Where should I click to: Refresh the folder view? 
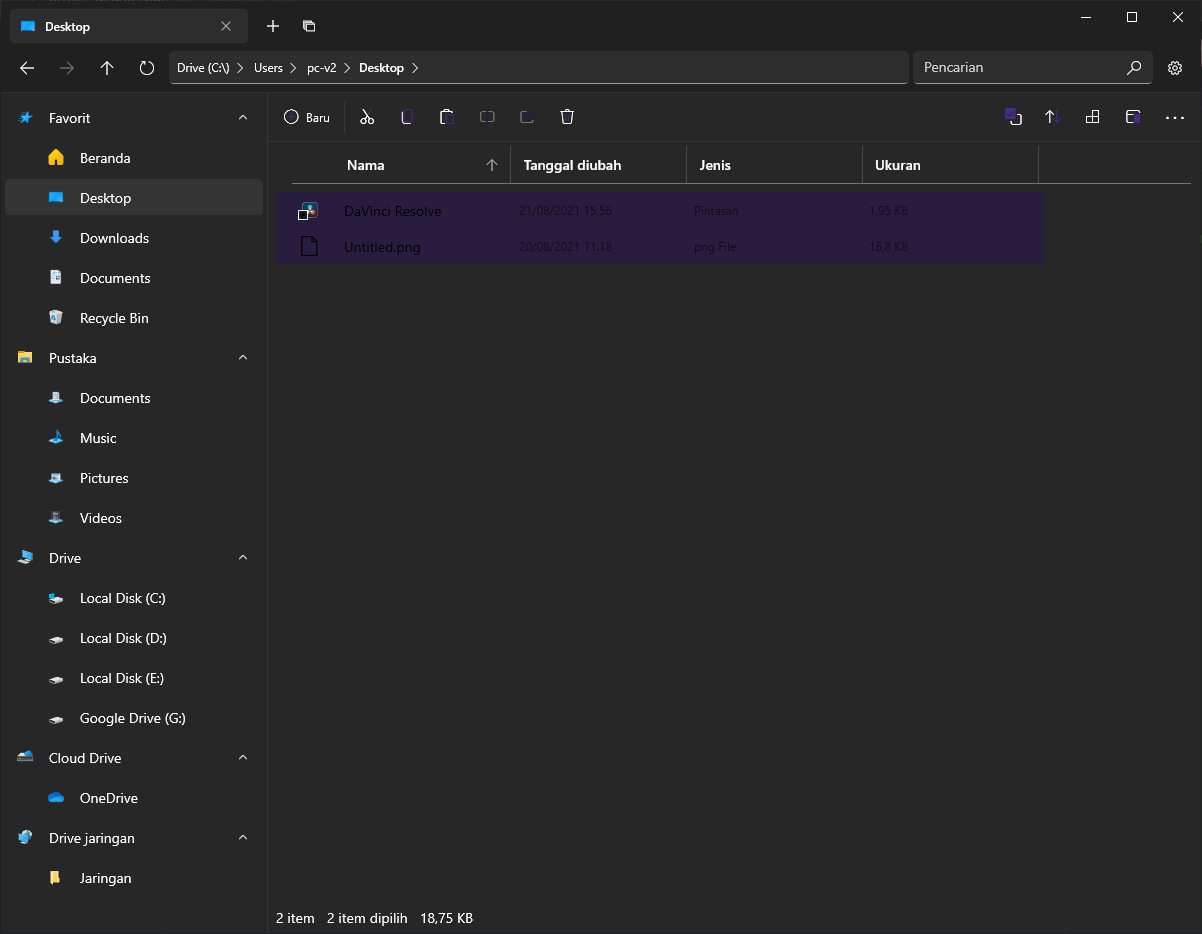tap(146, 67)
